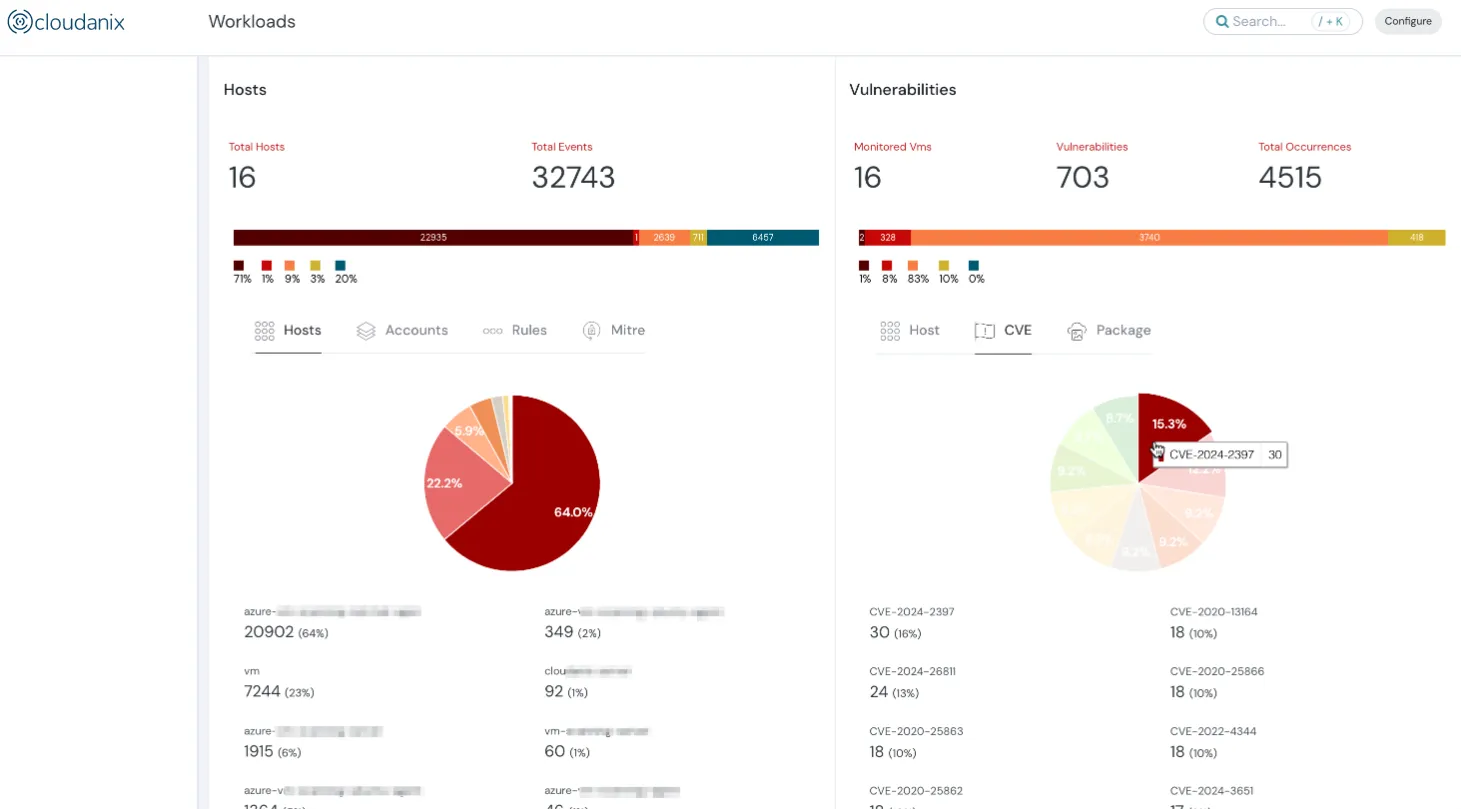Viewport: 1461px width, 809px height.
Task: Click inside the Search field
Action: coord(1275,21)
